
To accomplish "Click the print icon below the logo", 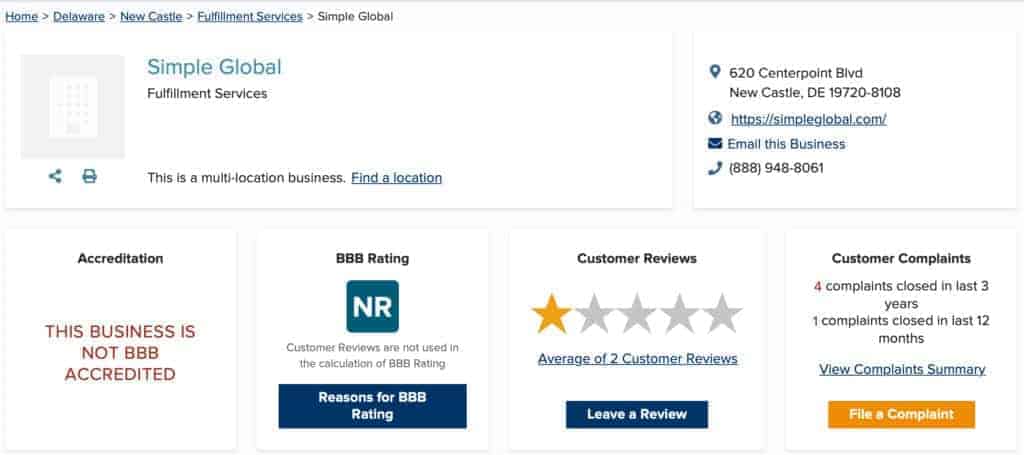I will point(89,176).
